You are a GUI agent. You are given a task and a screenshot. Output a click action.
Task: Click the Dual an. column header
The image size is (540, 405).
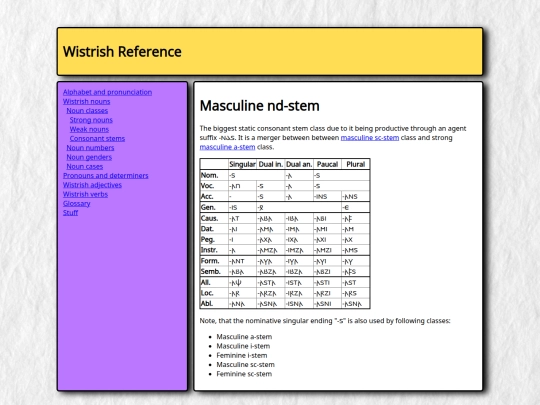point(299,164)
